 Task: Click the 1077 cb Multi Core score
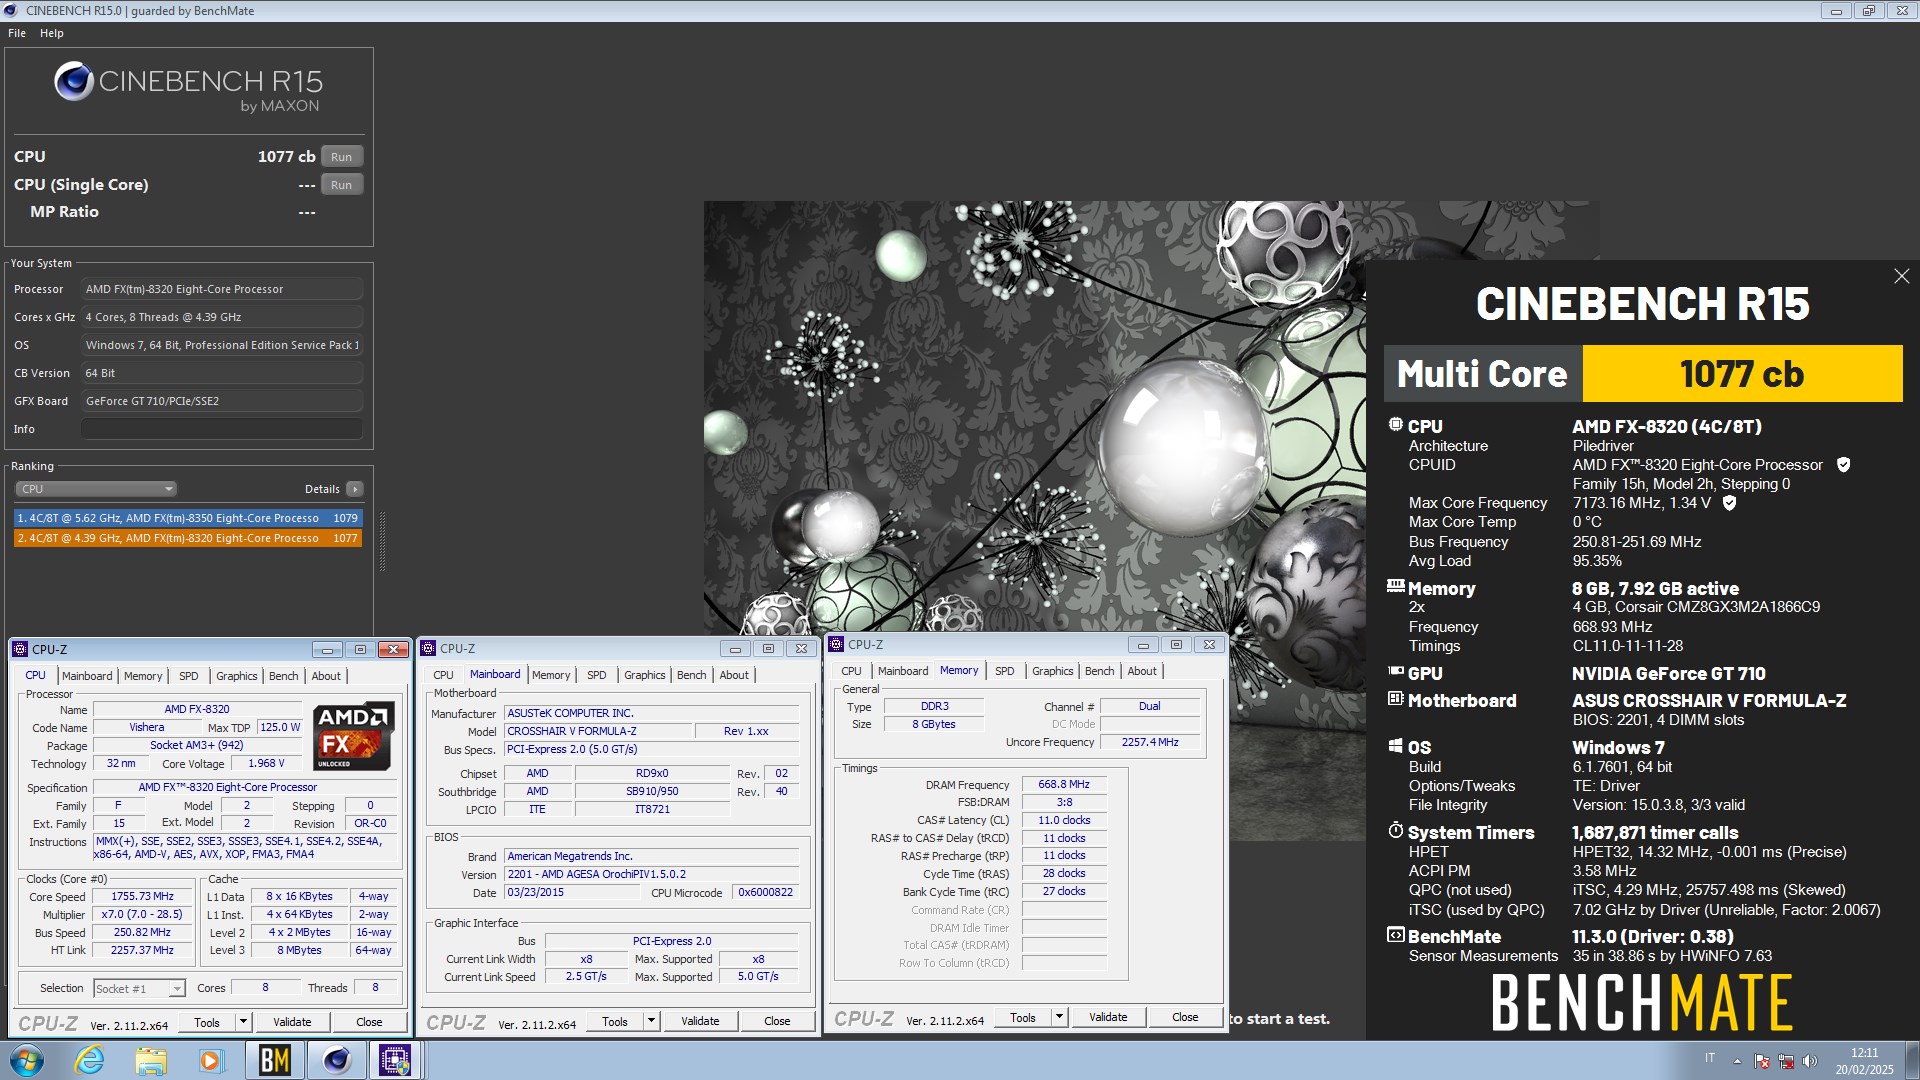pos(1742,374)
